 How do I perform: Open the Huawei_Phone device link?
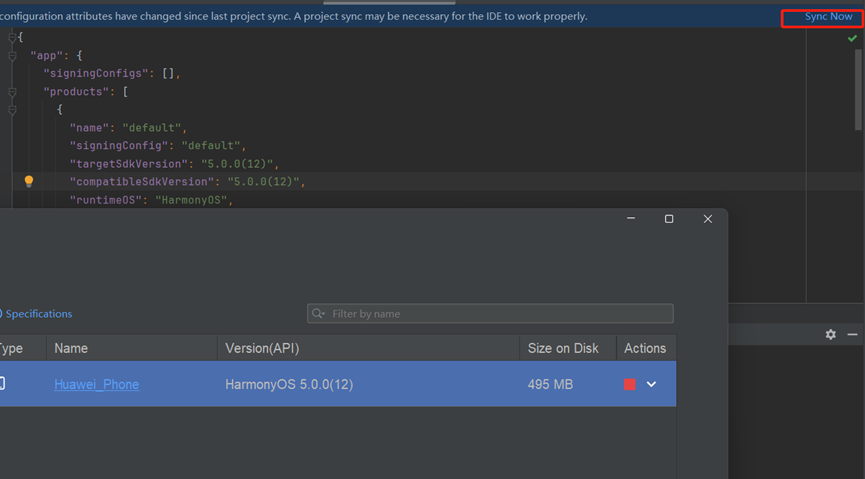(97, 385)
